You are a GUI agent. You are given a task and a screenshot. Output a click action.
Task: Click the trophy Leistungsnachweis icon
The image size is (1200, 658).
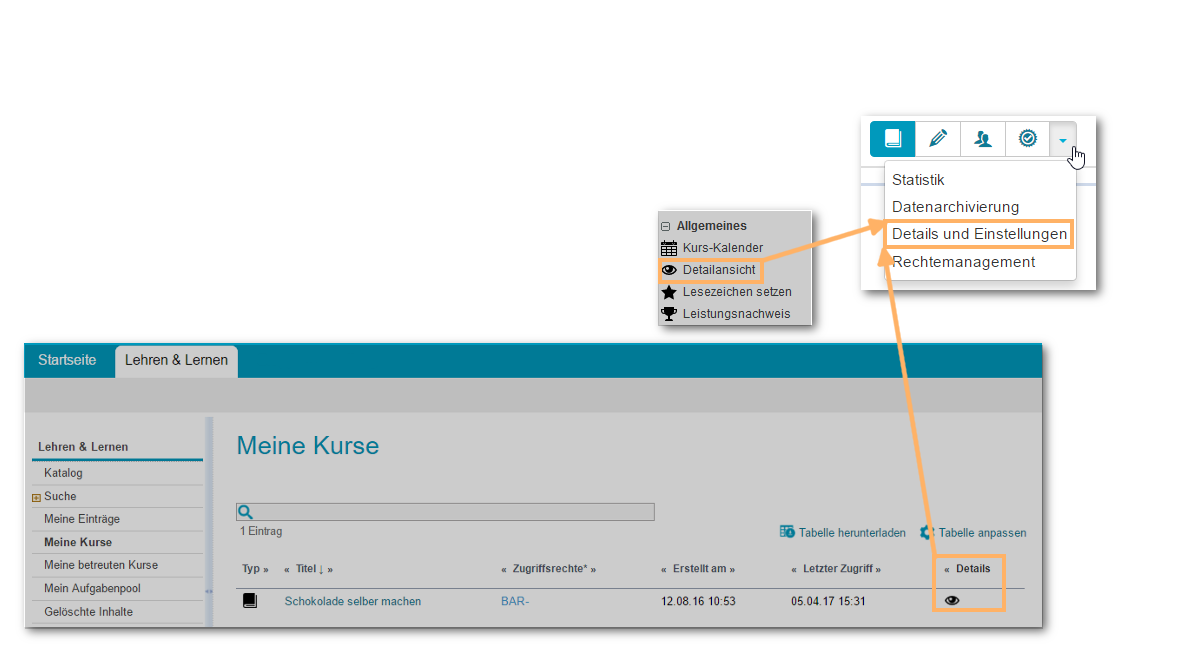(669, 314)
